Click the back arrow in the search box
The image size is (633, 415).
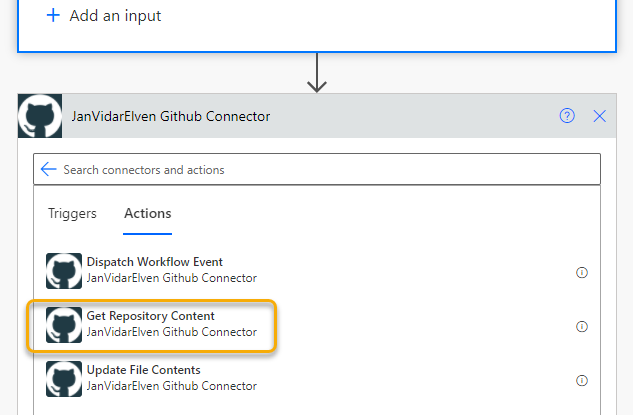(48, 169)
